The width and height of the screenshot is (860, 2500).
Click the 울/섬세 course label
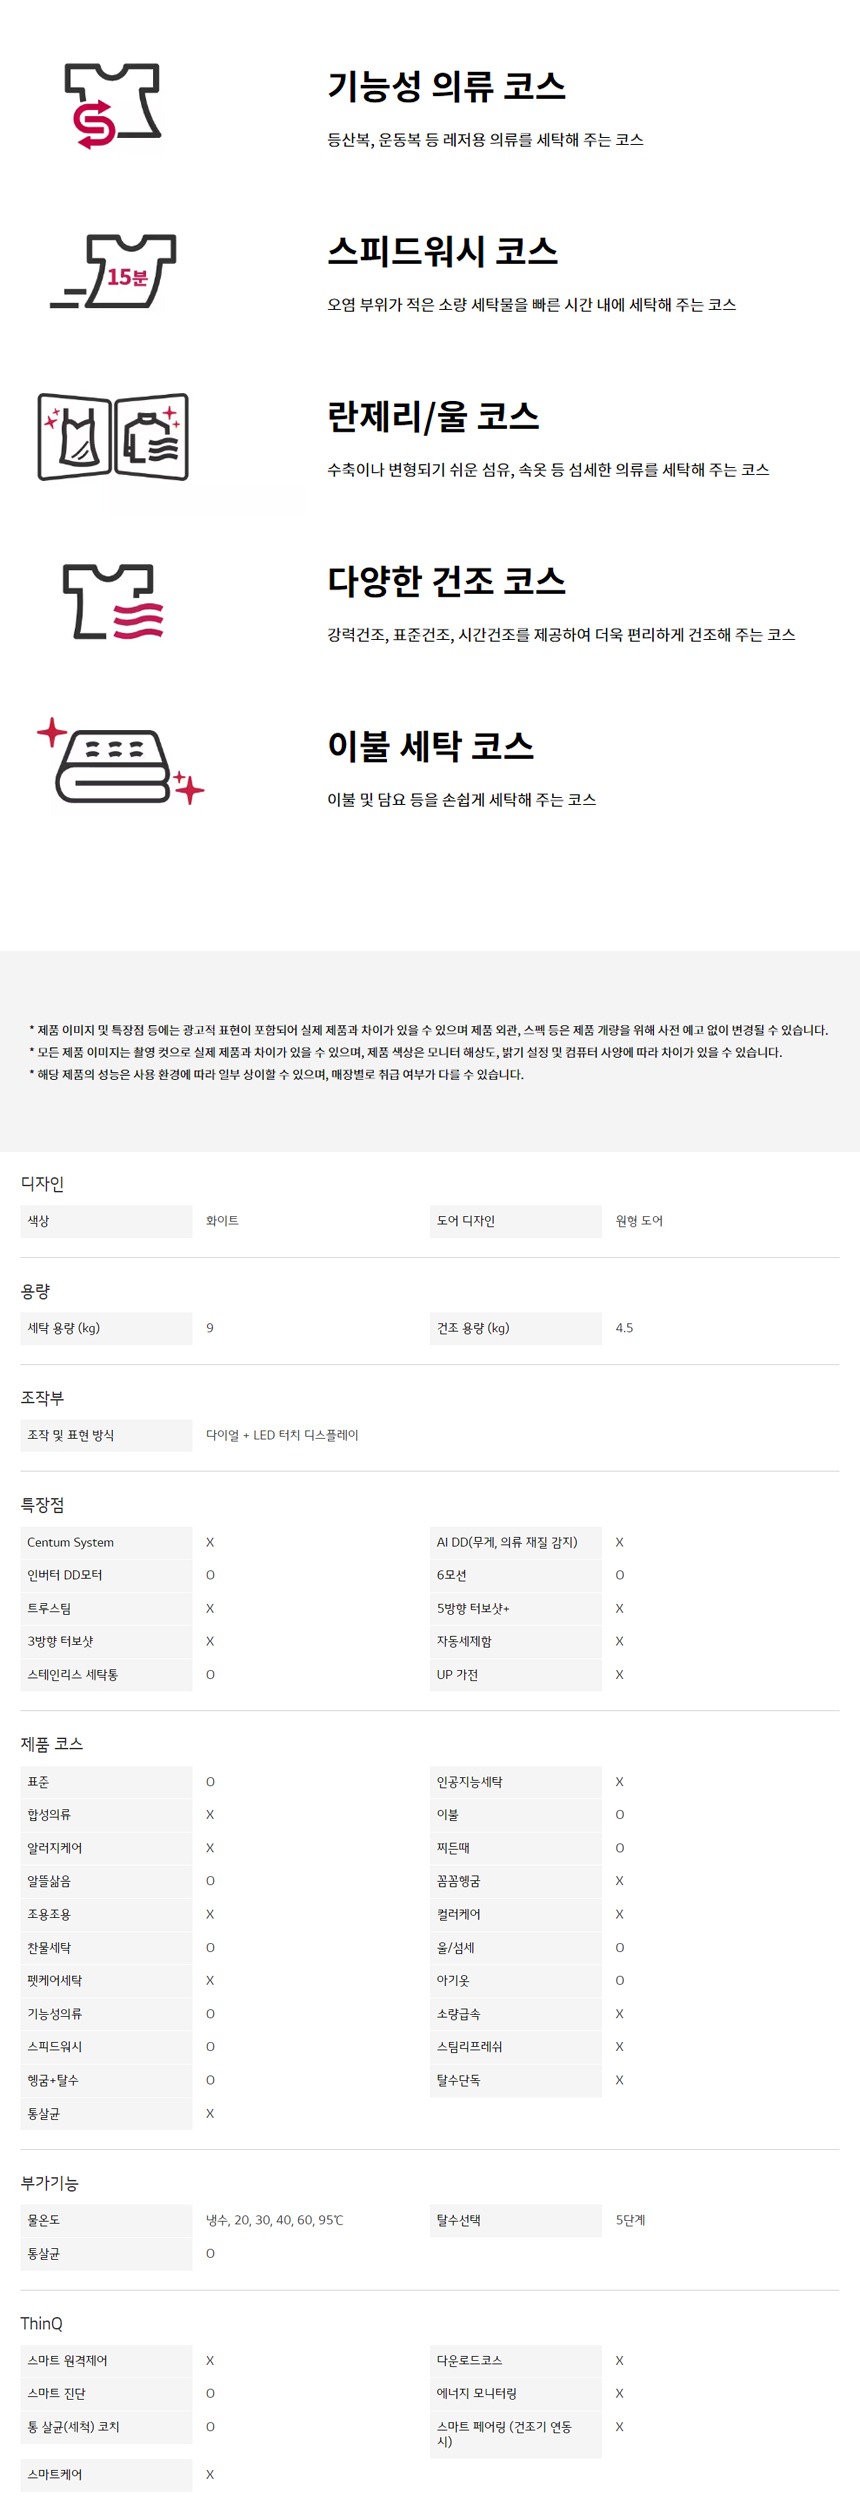pyautogui.click(x=516, y=1947)
